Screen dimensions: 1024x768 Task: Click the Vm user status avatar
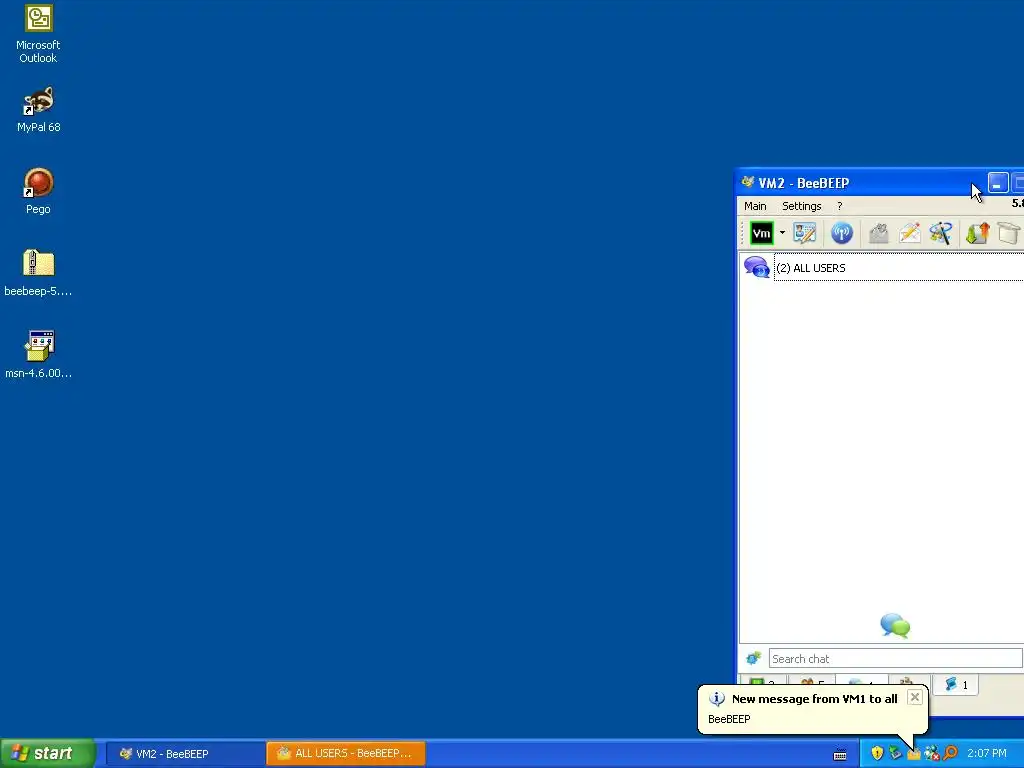(761, 233)
